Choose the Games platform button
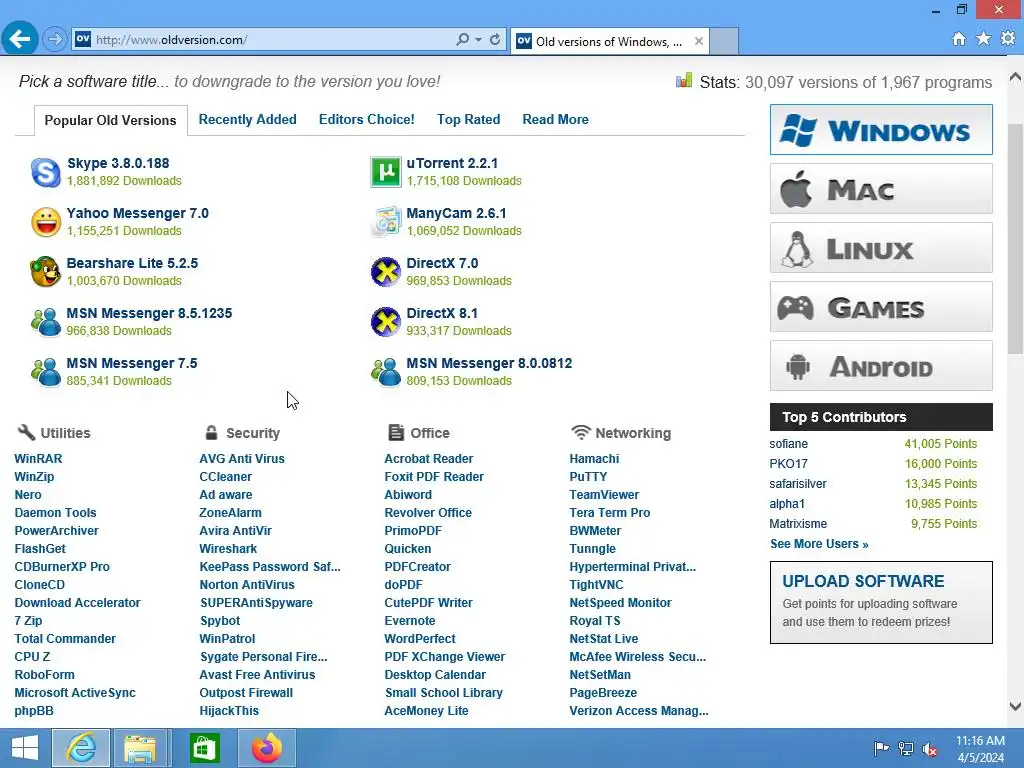 [881, 307]
